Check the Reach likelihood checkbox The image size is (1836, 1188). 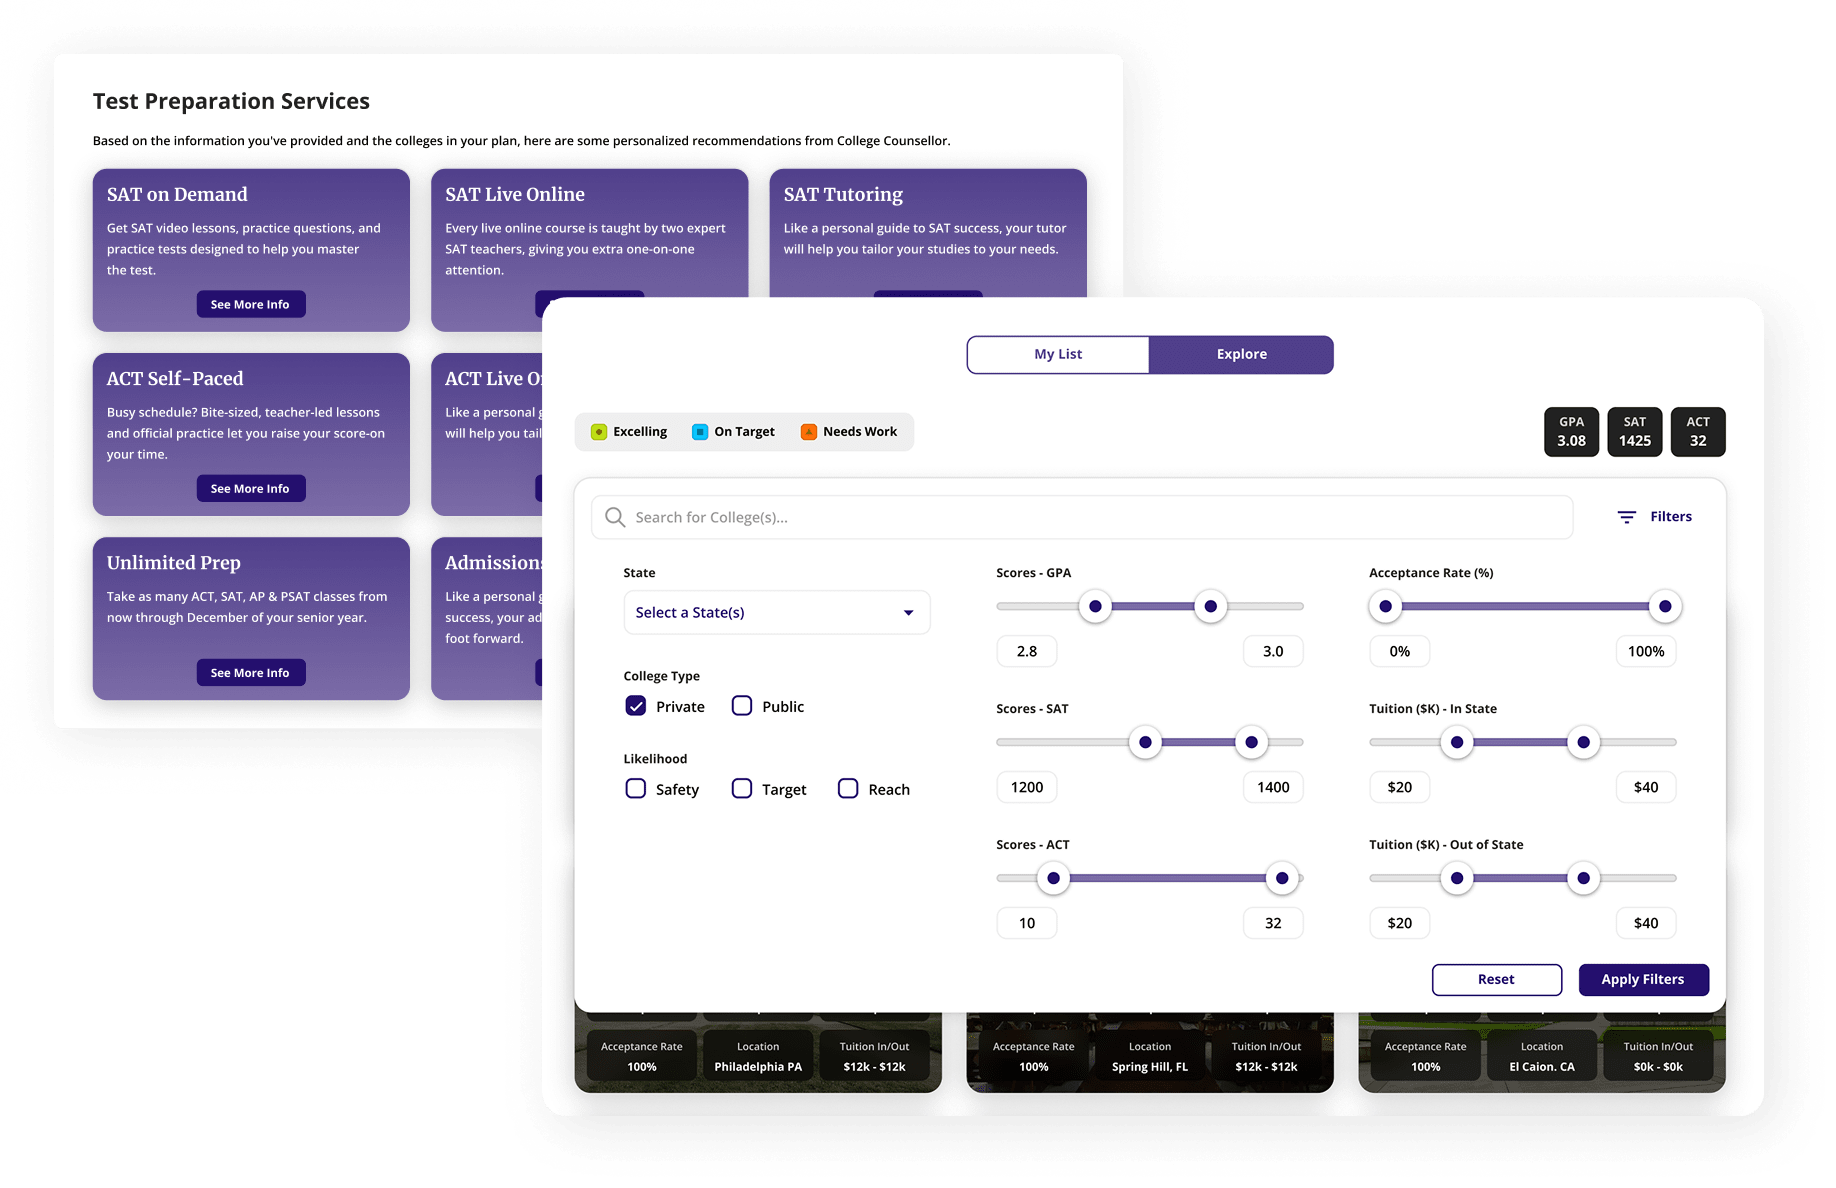point(847,788)
